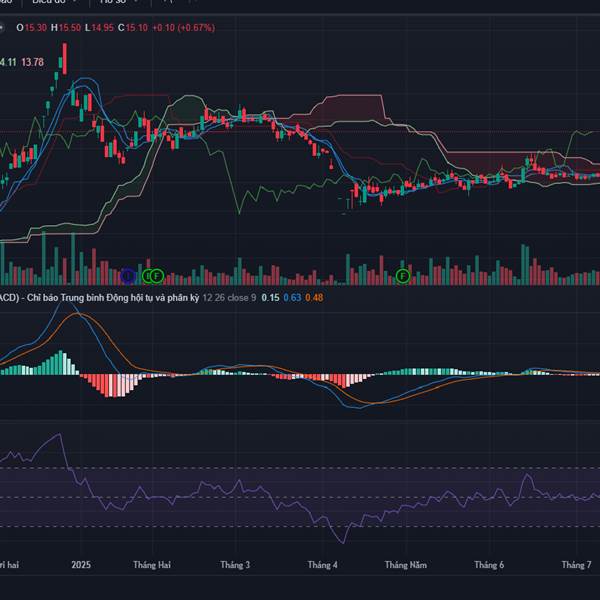Click the green F marker near Tháng Hai
The image size is (600, 600).
[157, 276]
